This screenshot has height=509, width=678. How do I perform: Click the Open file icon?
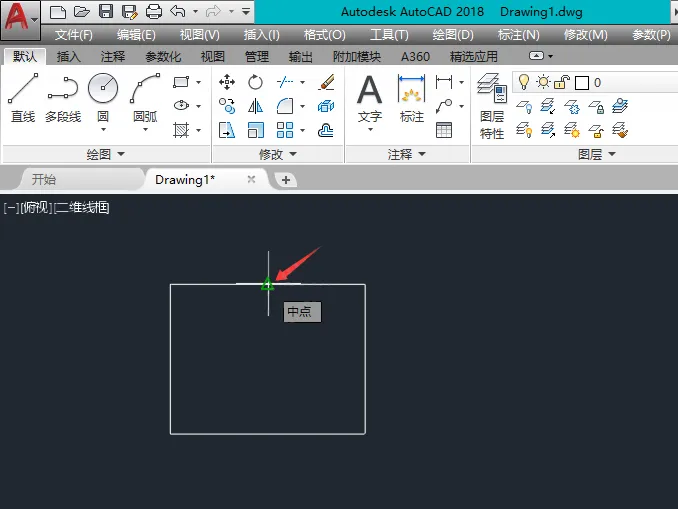click(x=81, y=12)
